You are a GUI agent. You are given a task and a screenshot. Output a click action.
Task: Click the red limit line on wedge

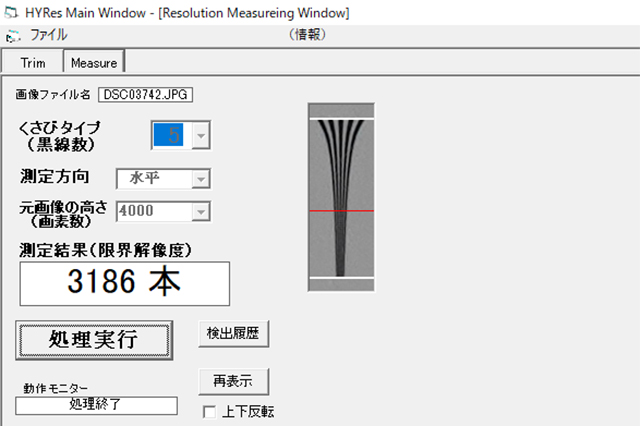click(341, 212)
